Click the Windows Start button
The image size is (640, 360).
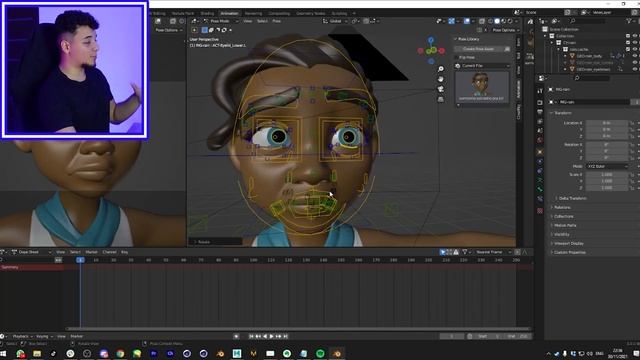coord(3,353)
